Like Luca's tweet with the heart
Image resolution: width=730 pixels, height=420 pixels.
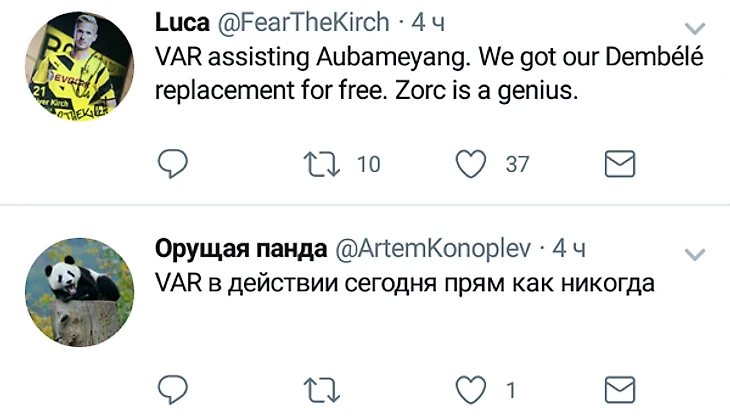point(470,163)
